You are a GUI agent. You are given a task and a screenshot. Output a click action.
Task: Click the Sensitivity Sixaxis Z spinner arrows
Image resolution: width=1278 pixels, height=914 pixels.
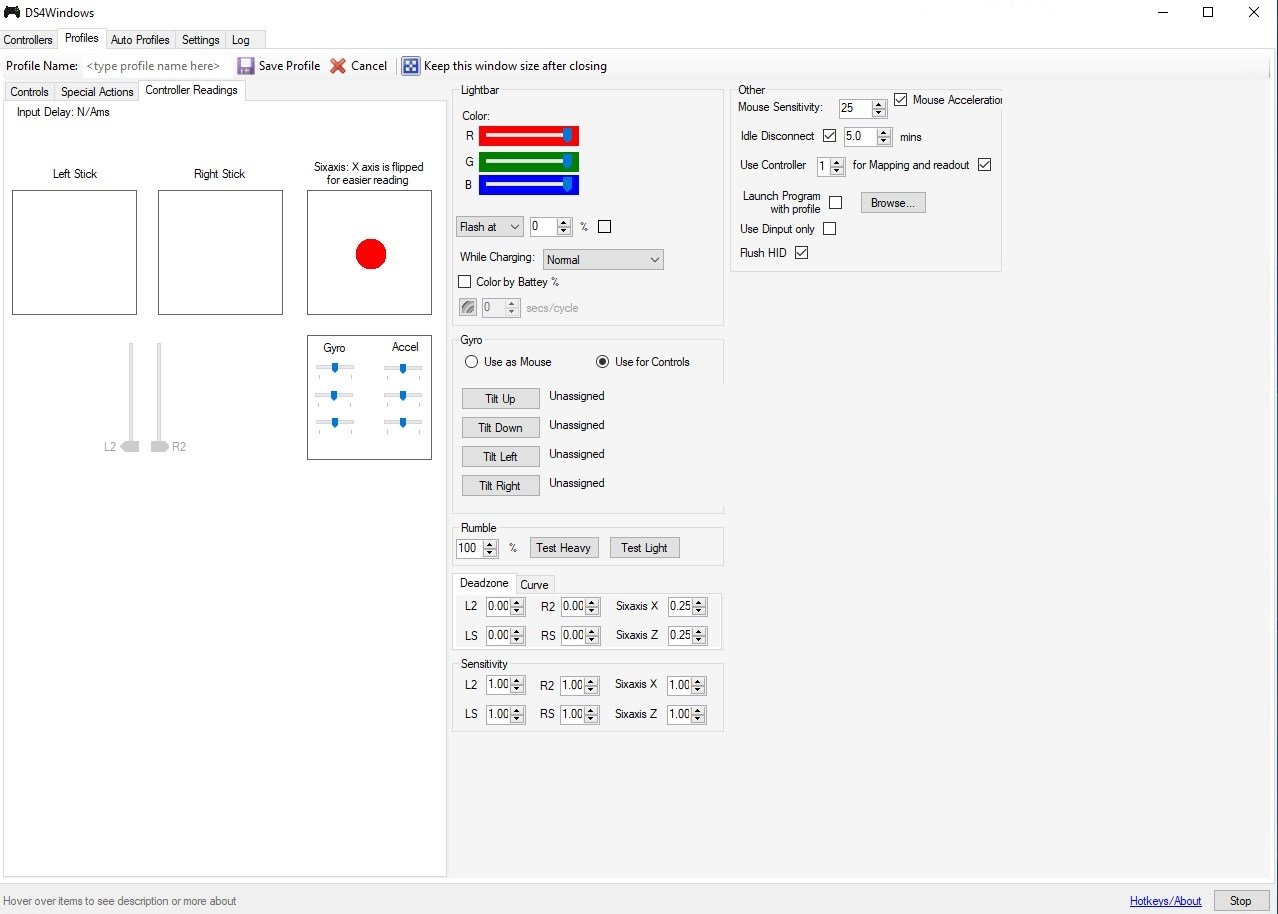tap(699, 714)
